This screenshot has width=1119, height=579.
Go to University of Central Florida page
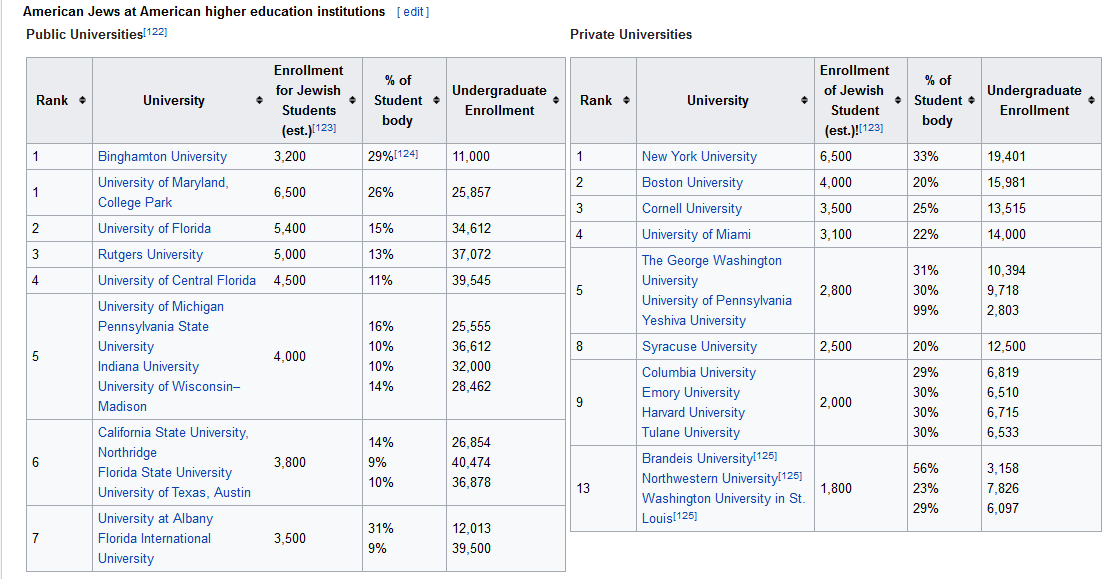176,281
